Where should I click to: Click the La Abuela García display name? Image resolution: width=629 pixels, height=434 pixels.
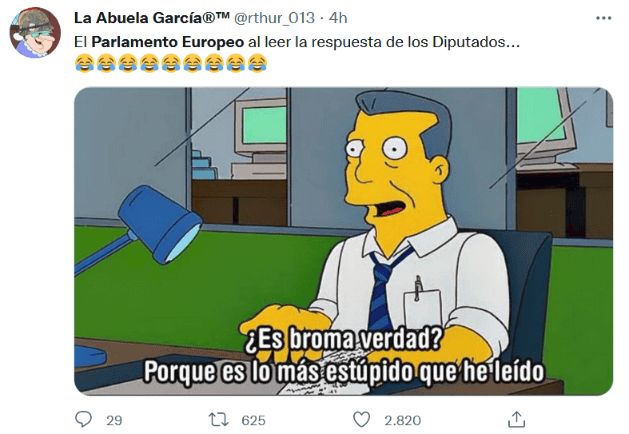(152, 18)
